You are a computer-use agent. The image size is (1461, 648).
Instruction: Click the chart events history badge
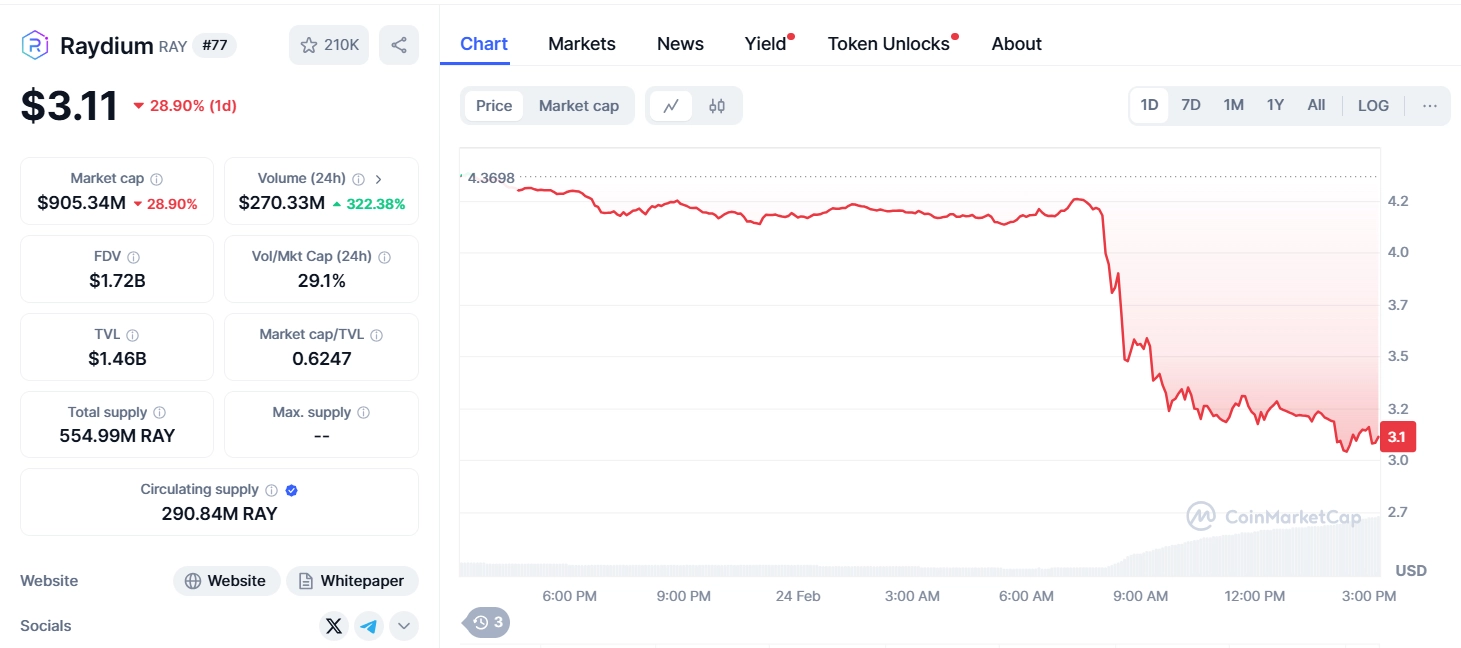point(488,622)
